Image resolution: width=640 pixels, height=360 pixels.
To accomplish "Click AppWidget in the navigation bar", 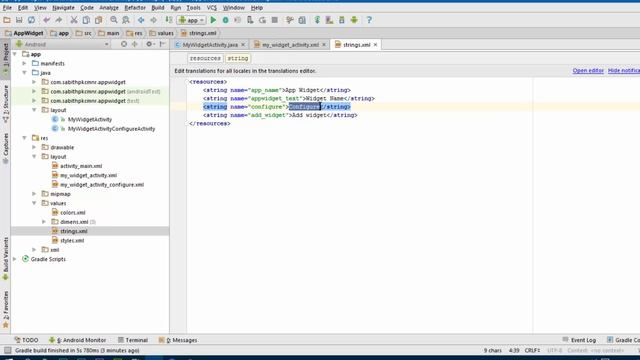I will click(x=24, y=33).
